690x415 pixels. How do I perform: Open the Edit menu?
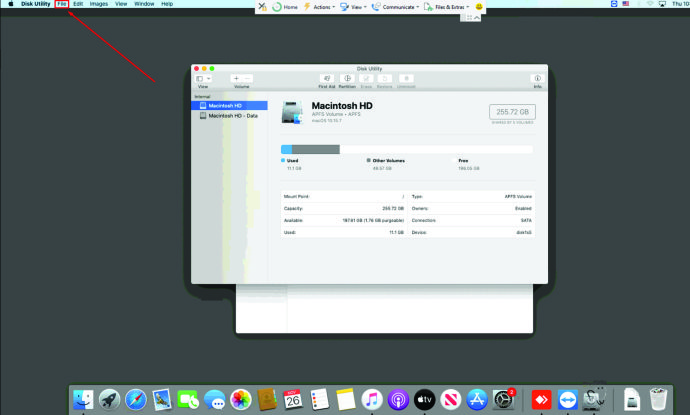(78, 4)
